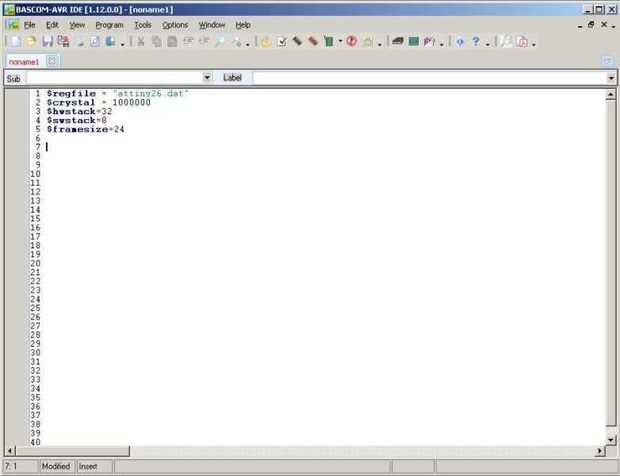Click vertical scrollbar down arrow
Screen dimensions: 620x476
pos(611,440)
